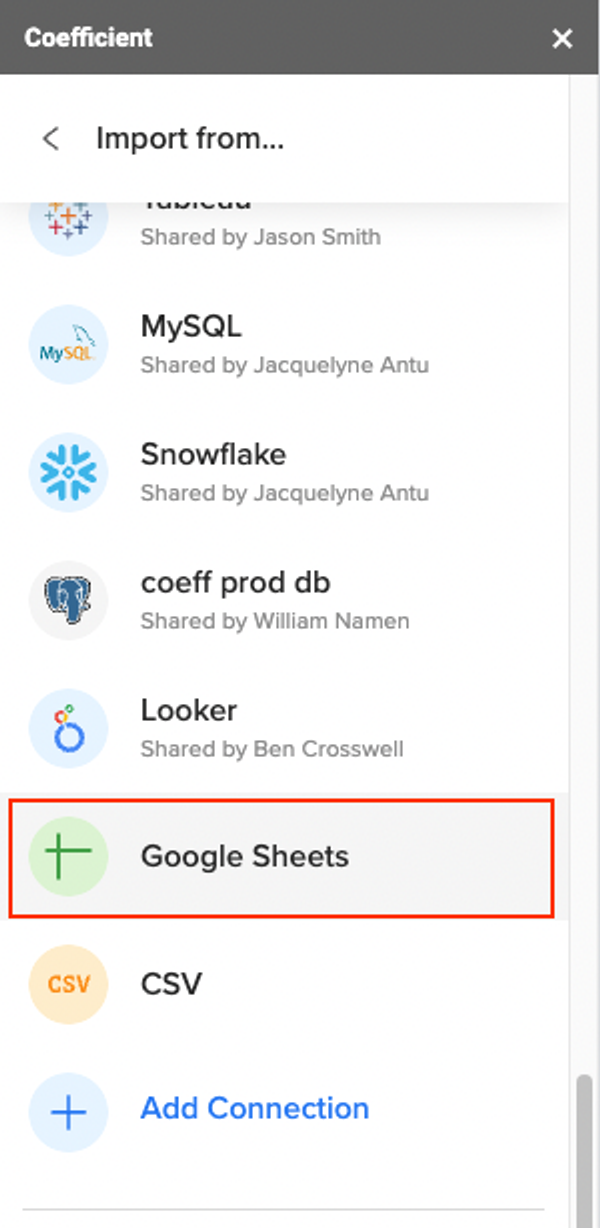Image resolution: width=600 pixels, height=1228 pixels.
Task: Select the CSV import icon
Action: coord(67,985)
